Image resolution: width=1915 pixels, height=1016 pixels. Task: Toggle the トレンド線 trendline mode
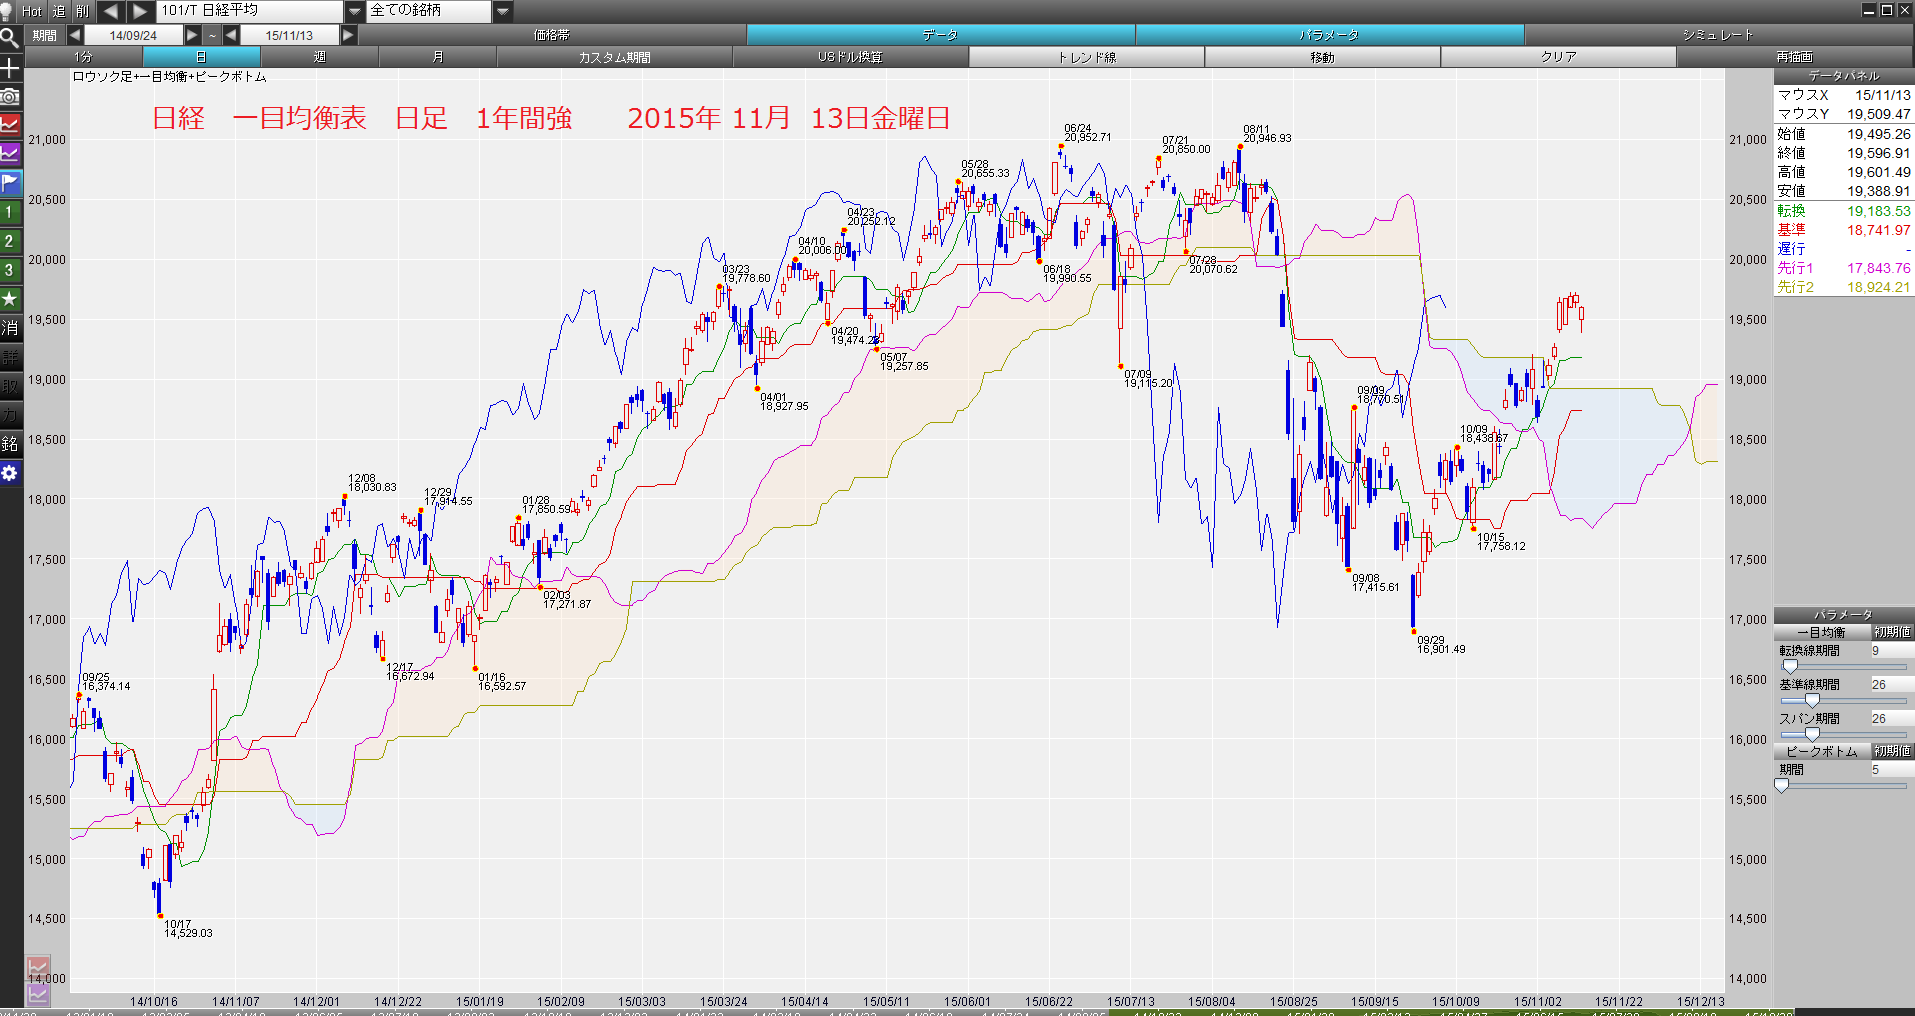[x=1087, y=57]
